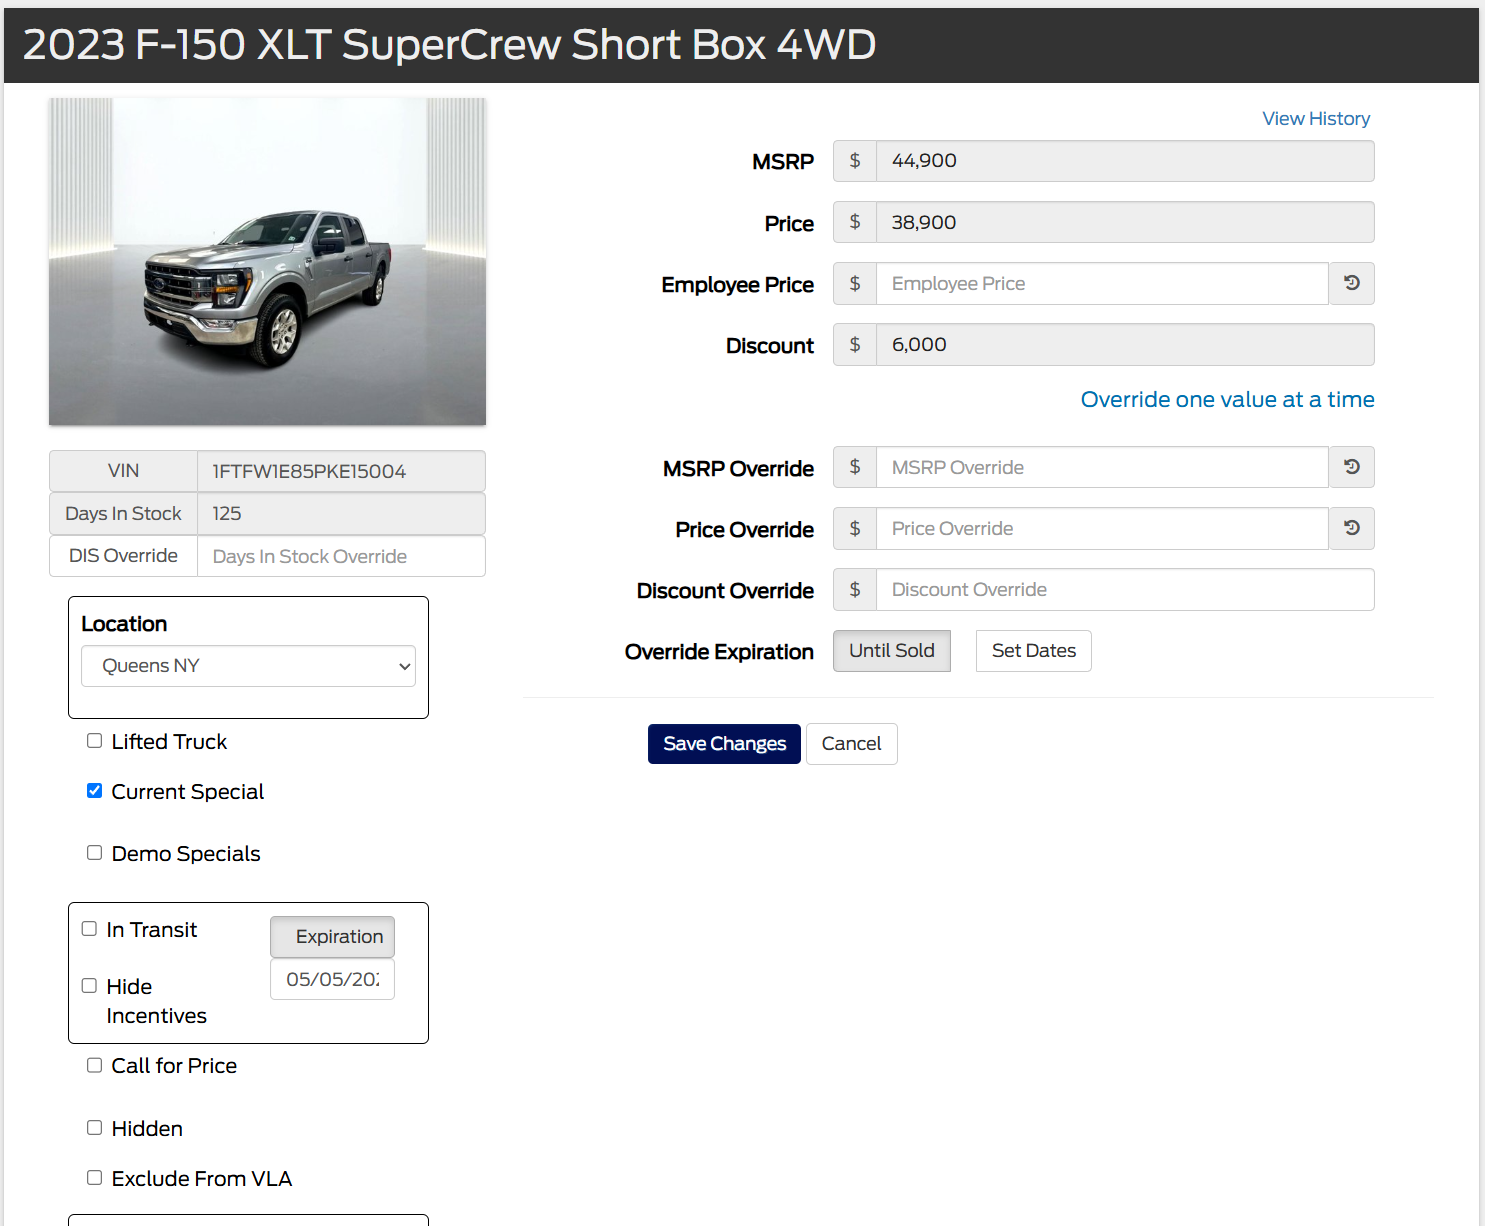Mark the vehicle as Hidden
The height and width of the screenshot is (1226, 1485).
(95, 1128)
